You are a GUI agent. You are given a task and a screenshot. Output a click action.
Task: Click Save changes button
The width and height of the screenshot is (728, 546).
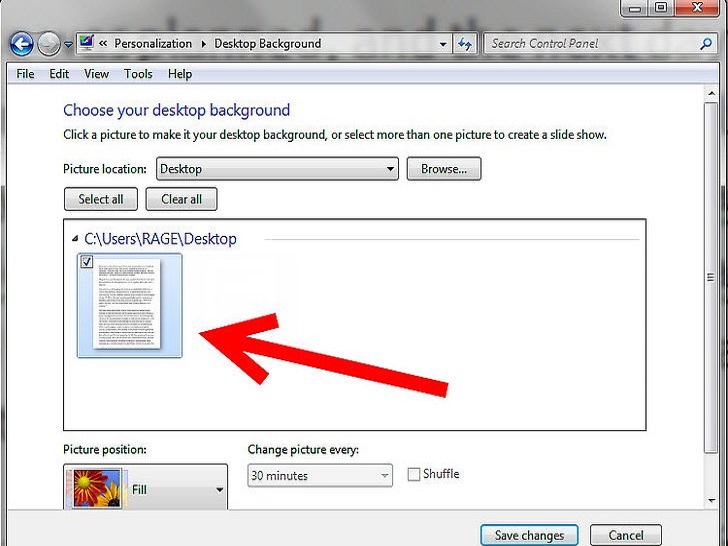(x=529, y=535)
